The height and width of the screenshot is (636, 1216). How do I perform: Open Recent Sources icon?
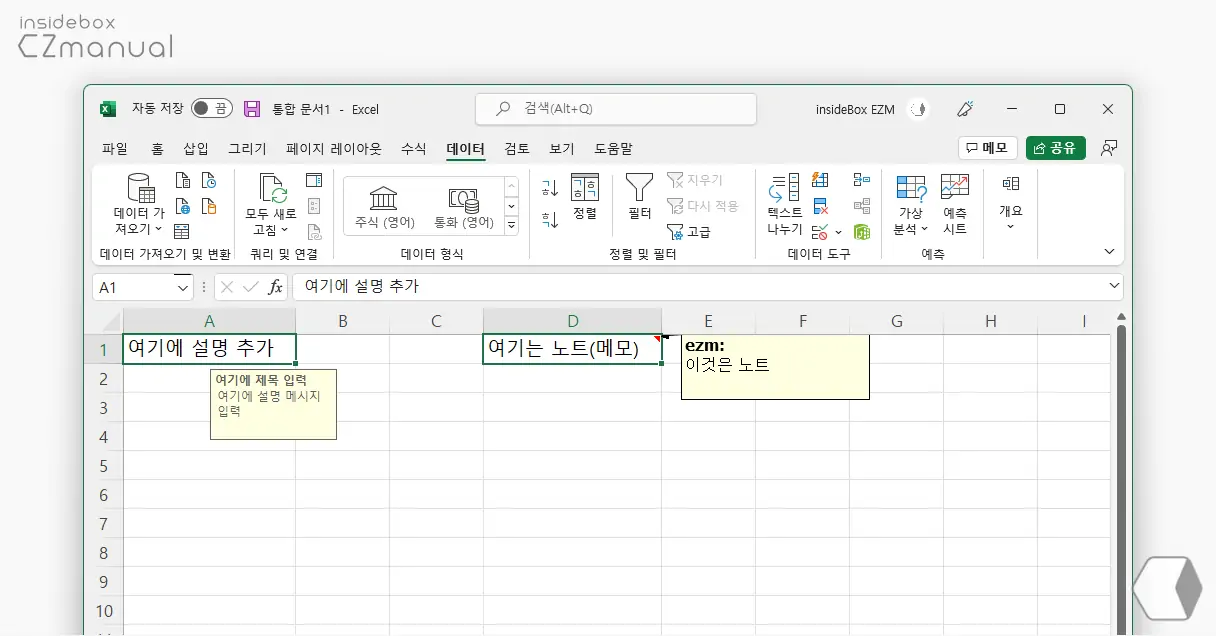pyautogui.click(x=209, y=180)
